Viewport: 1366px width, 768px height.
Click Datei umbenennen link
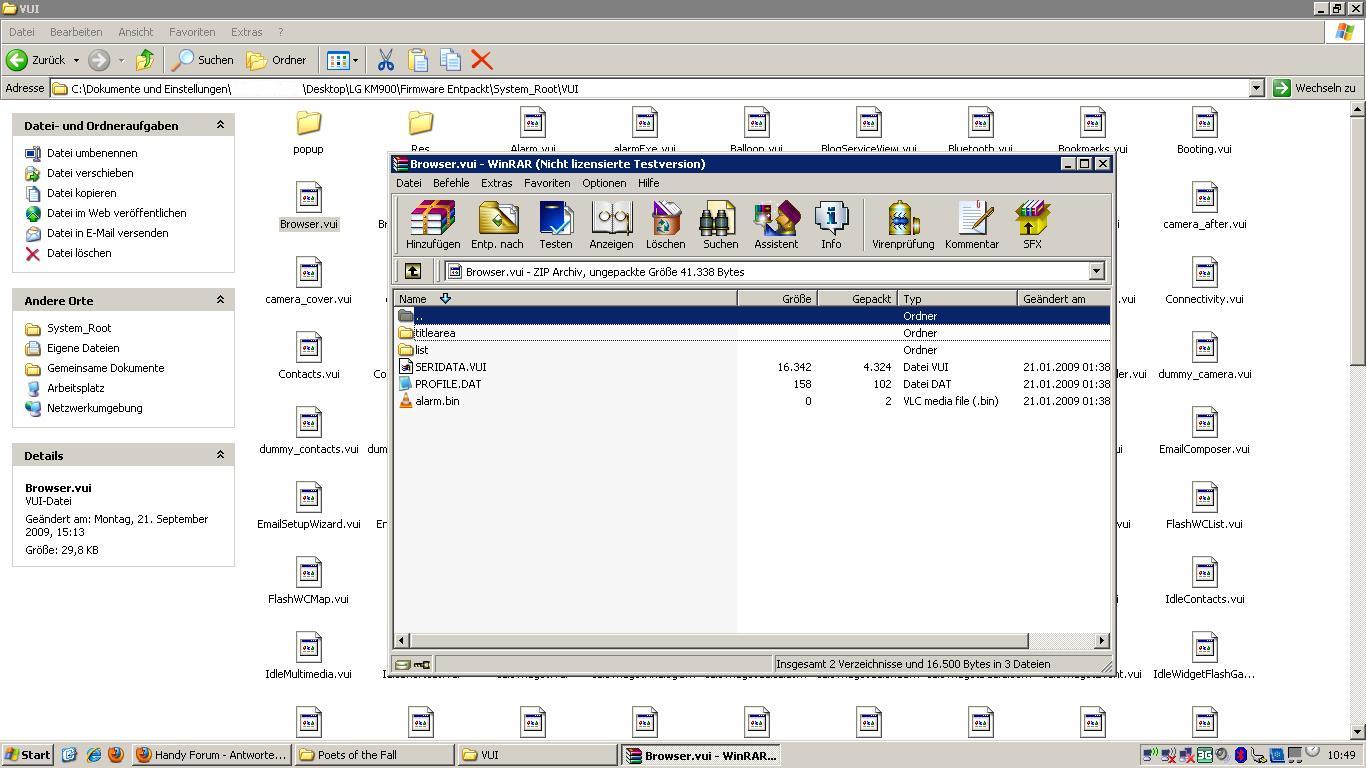pos(92,153)
